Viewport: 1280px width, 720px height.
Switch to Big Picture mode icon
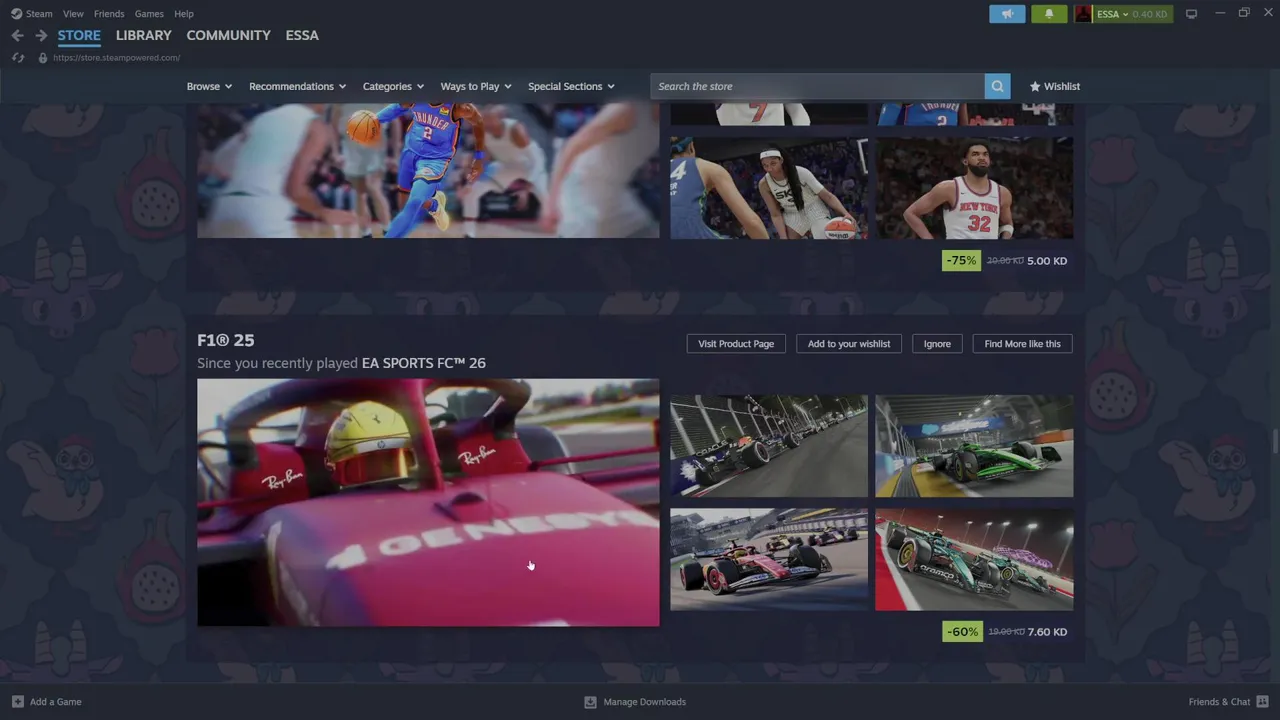coord(1191,14)
